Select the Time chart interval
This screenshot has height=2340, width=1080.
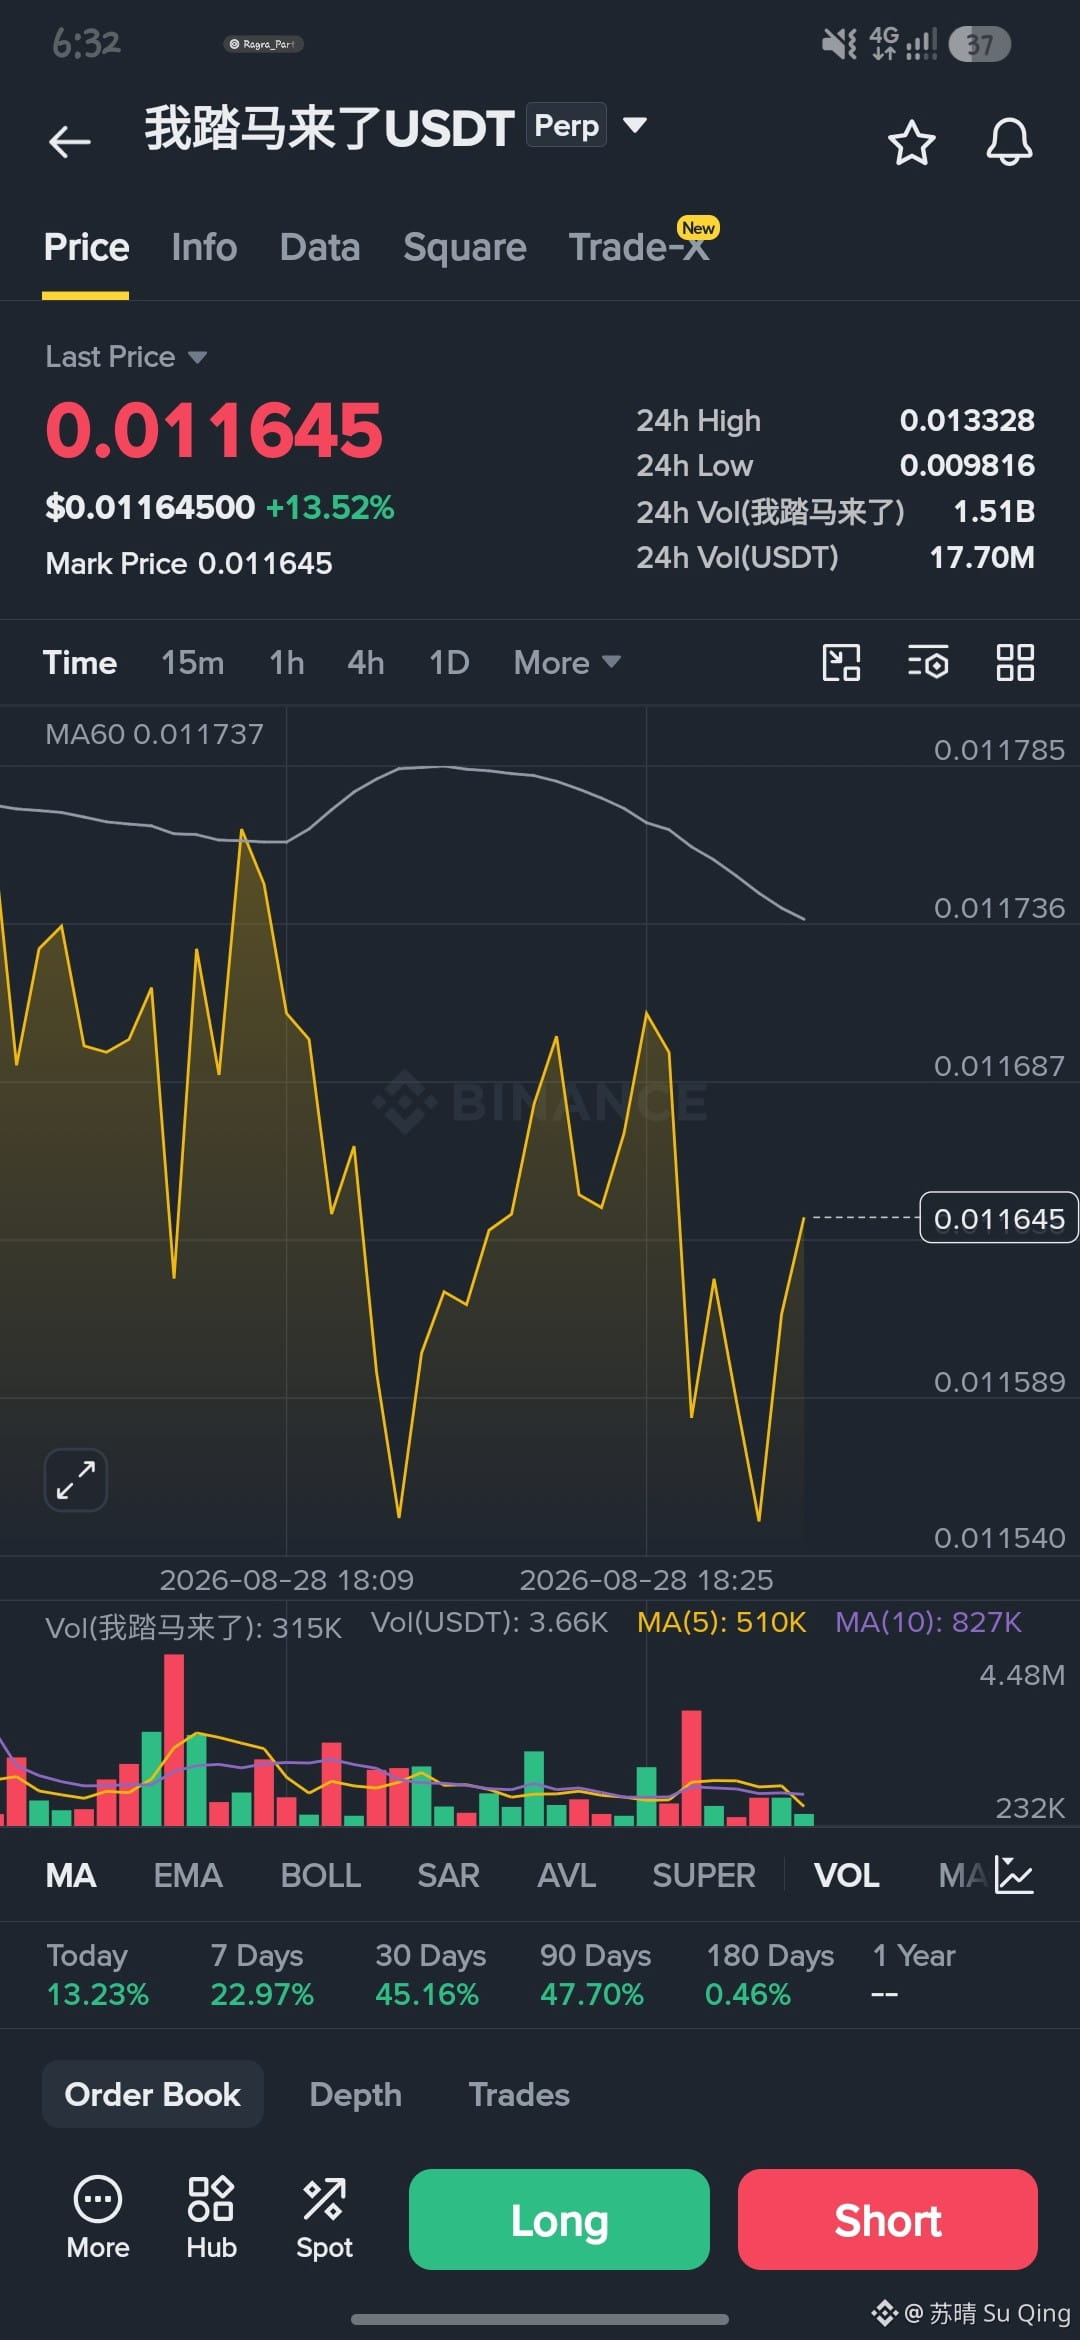click(x=80, y=662)
